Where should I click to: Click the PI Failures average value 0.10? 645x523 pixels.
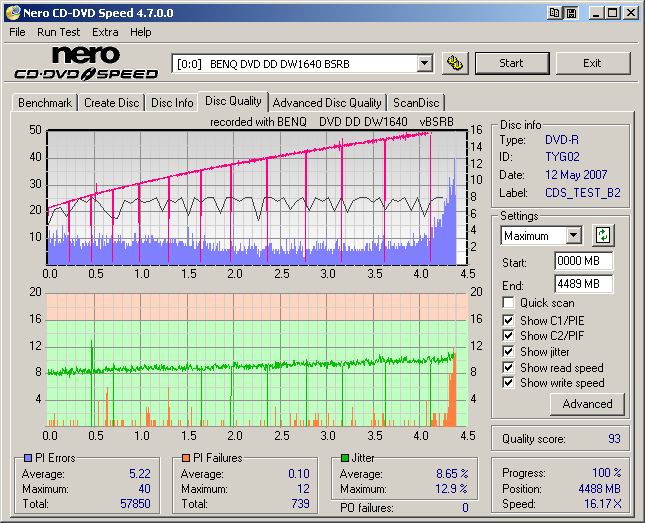coord(299,474)
